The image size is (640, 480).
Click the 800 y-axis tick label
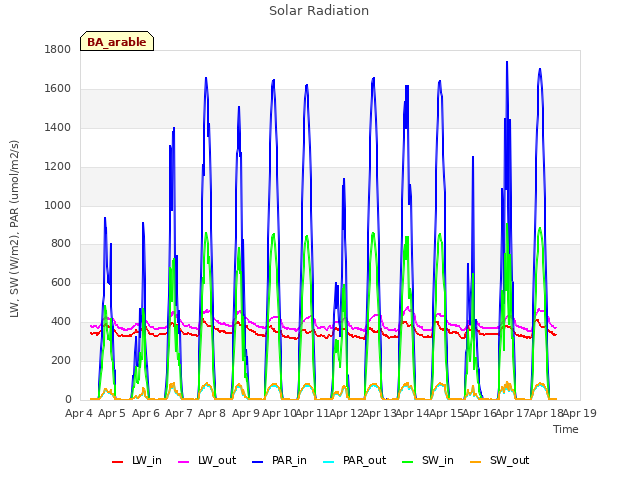(61, 244)
